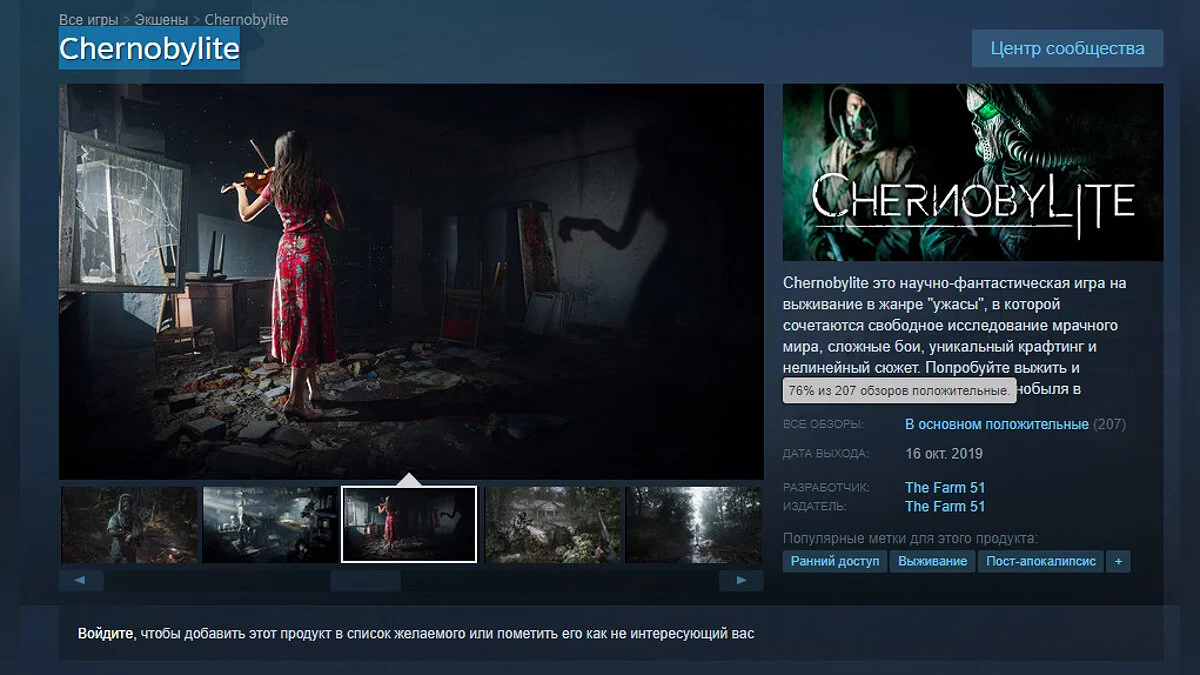Open the 'Экшены' breadcrumb link
This screenshot has width=1200, height=675.
pos(161,20)
